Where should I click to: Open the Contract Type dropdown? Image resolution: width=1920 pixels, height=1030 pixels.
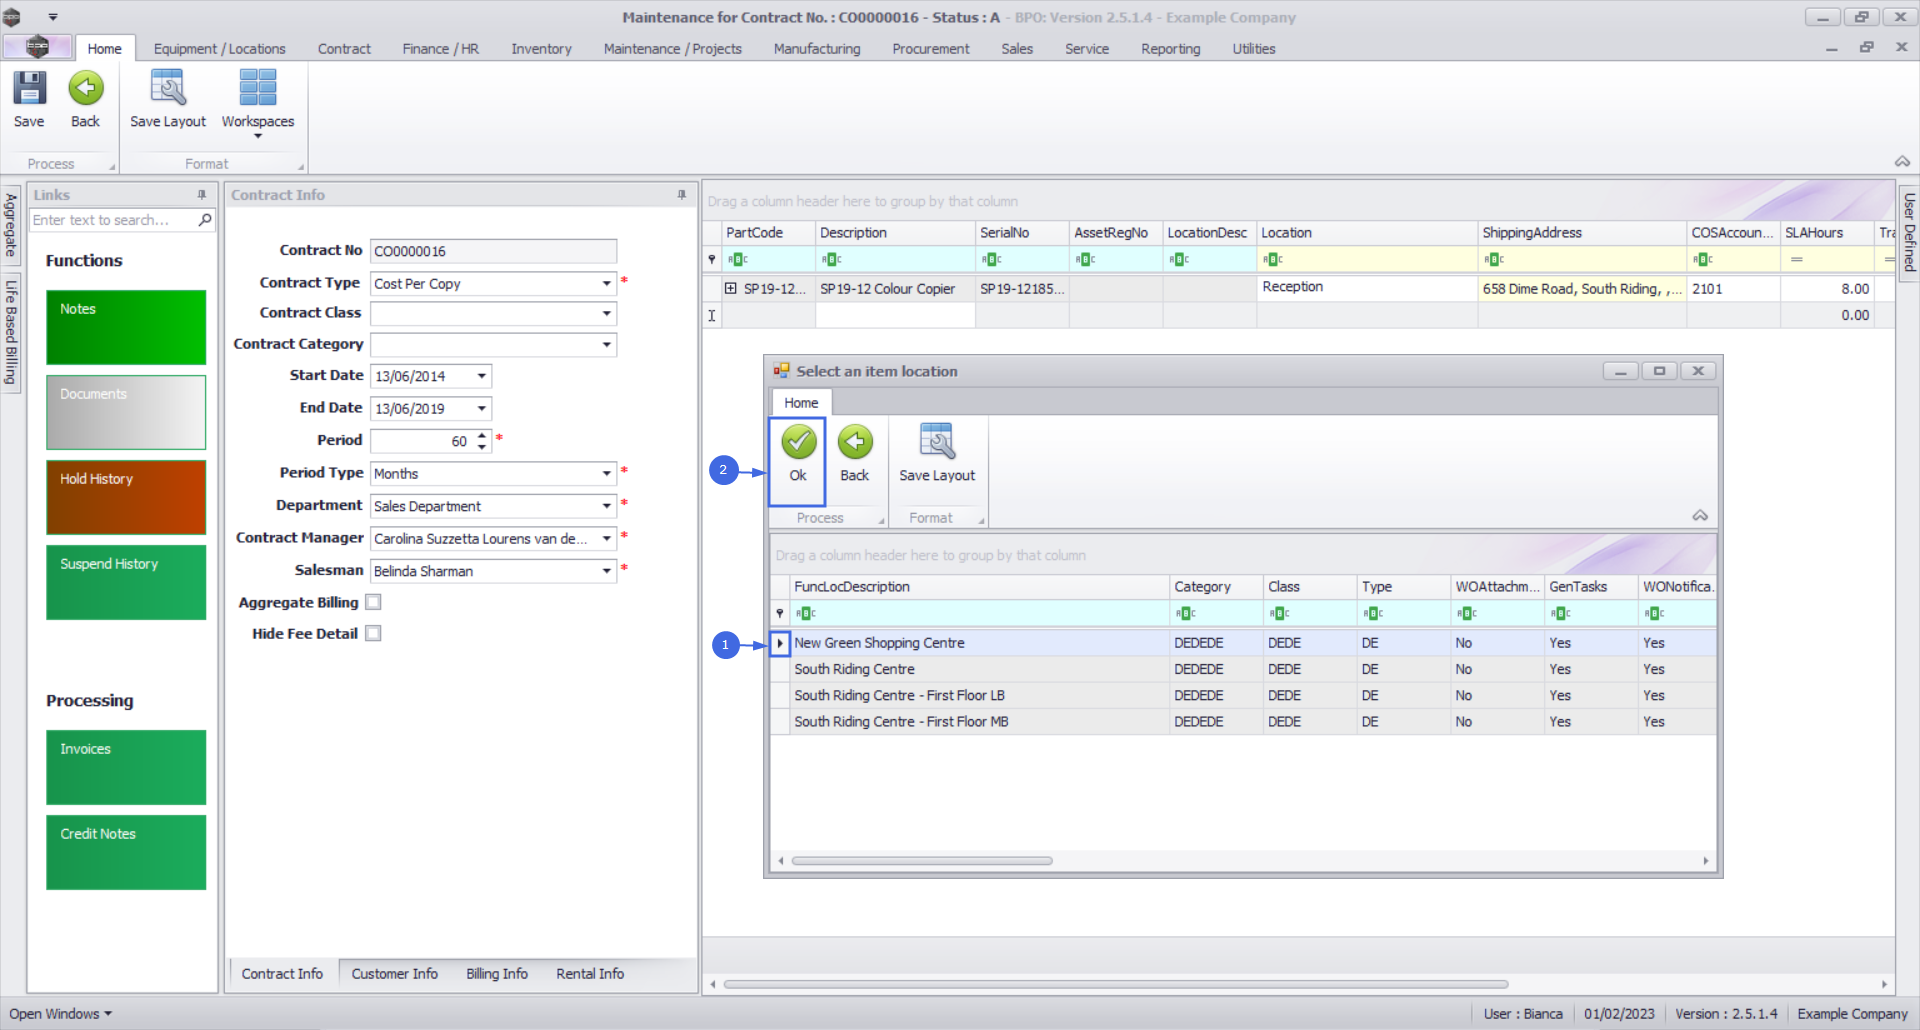coord(606,284)
